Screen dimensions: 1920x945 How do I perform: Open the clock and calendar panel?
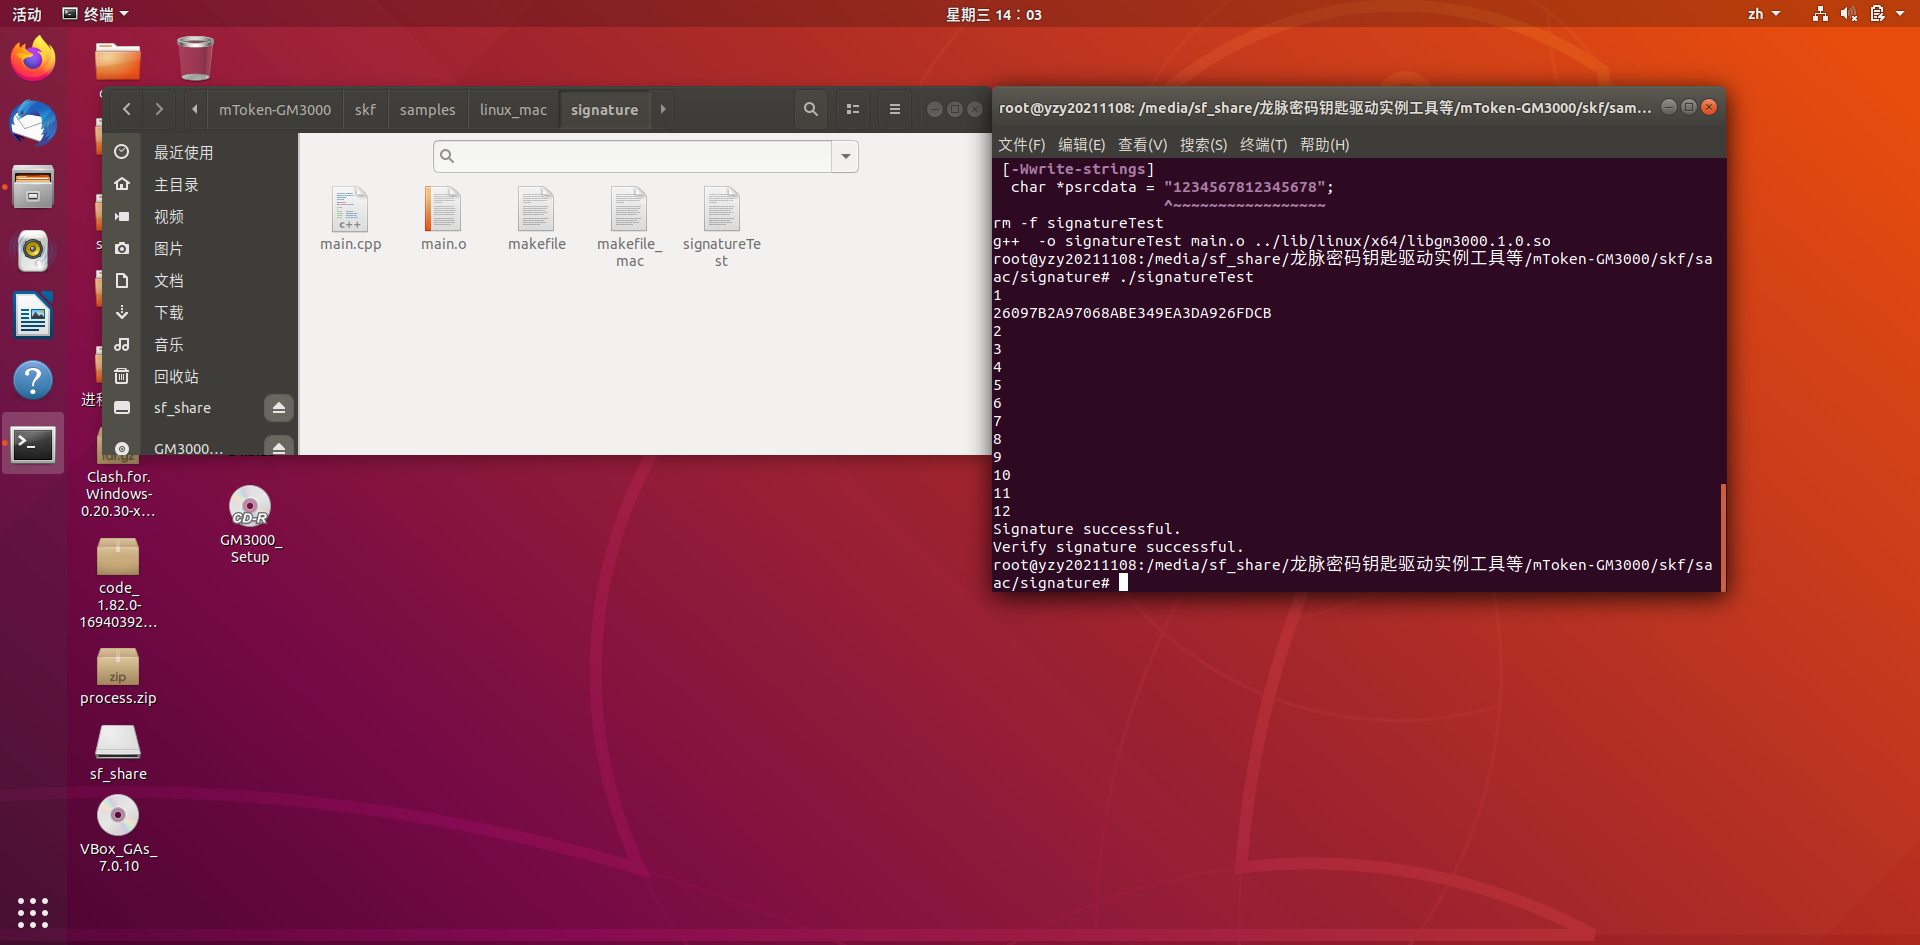click(993, 14)
